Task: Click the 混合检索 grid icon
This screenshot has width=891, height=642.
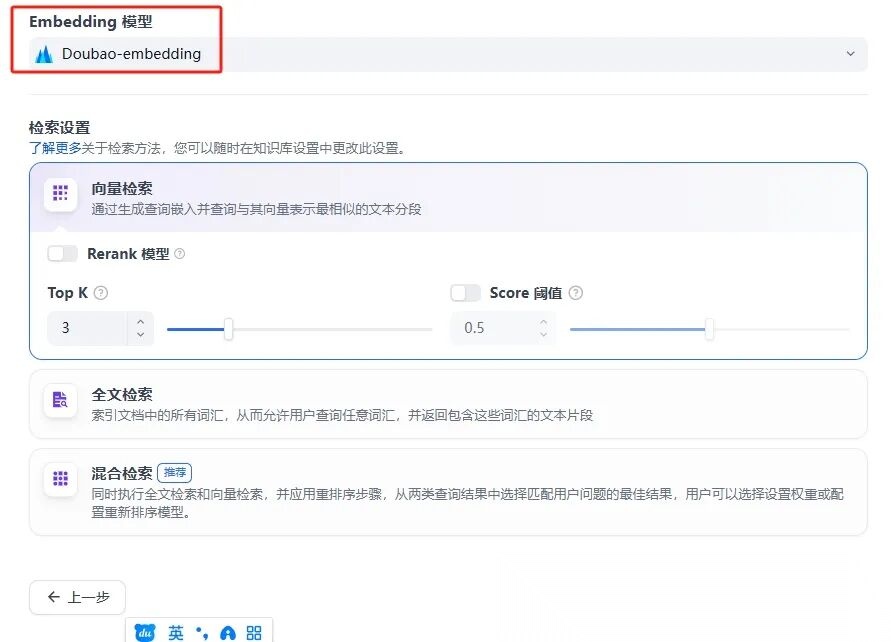Action: 60,478
